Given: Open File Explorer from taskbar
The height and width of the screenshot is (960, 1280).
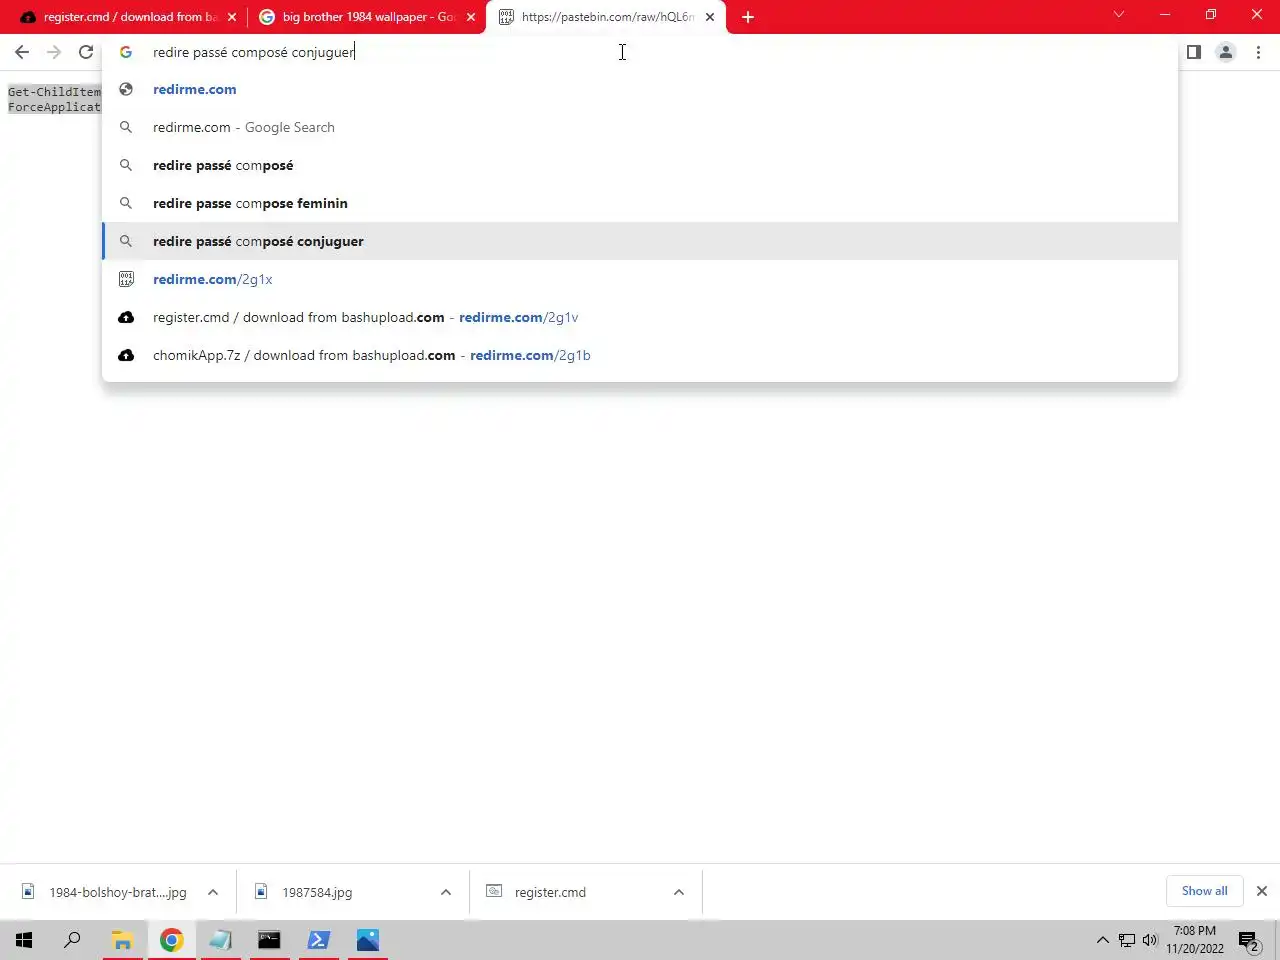Looking at the screenshot, I should (x=122, y=940).
